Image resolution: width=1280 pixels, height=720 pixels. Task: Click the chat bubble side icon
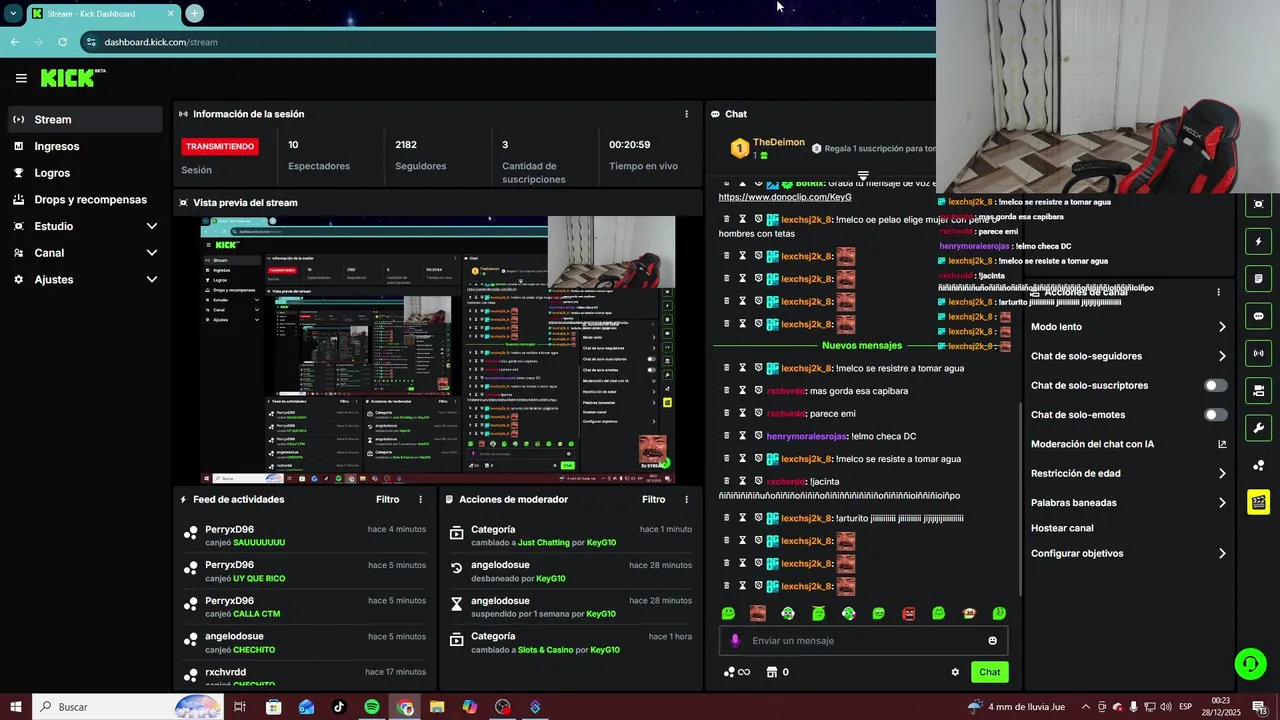tap(1259, 316)
